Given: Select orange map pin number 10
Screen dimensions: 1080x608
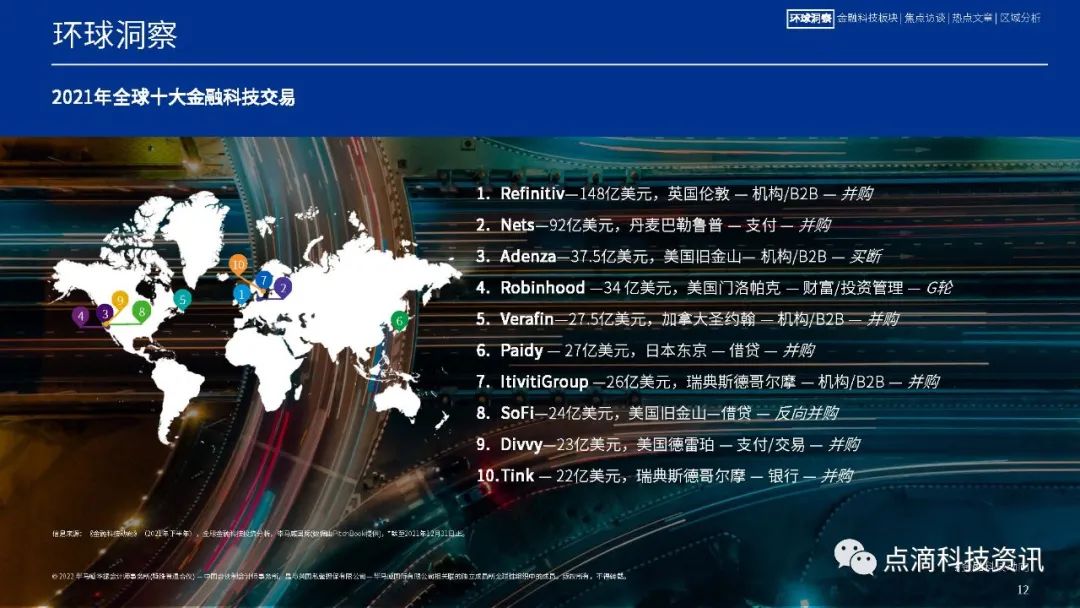Looking at the screenshot, I should pos(238,264).
